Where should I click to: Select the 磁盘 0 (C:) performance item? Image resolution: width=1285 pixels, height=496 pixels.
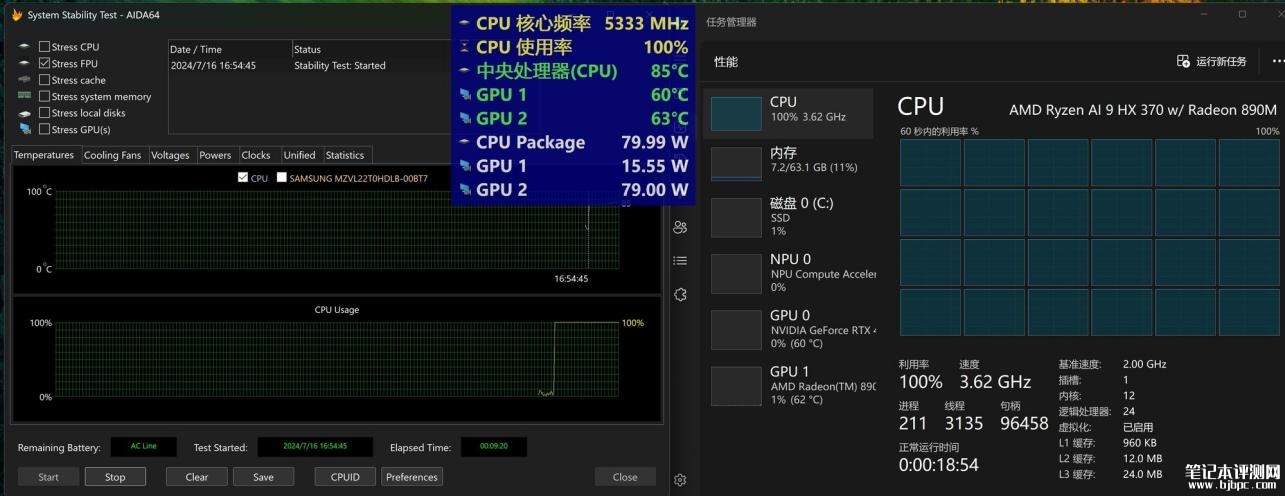point(788,216)
